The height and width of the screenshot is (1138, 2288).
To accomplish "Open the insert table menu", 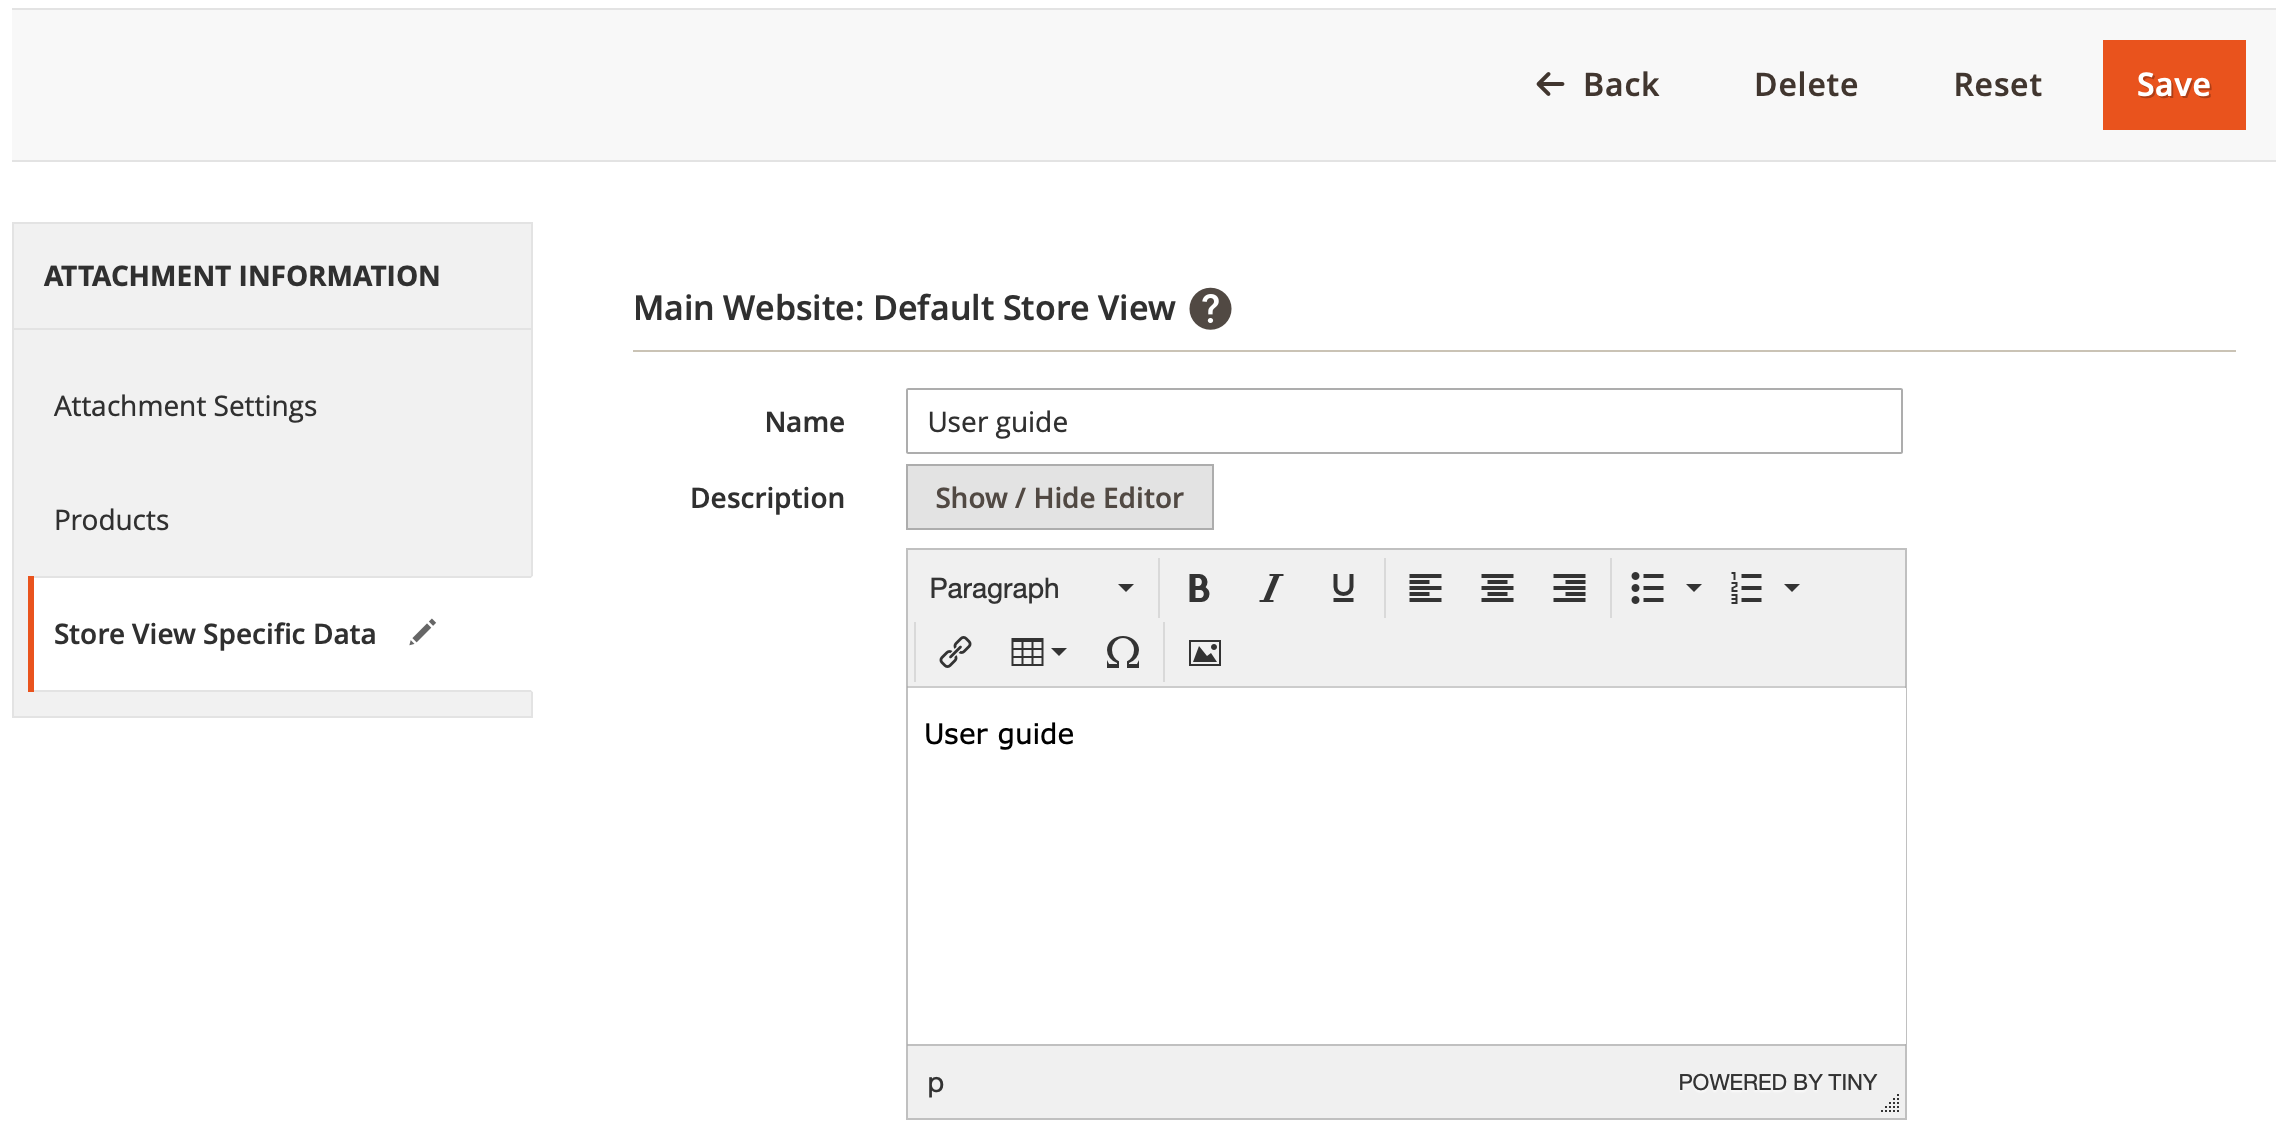I will pos(1038,652).
